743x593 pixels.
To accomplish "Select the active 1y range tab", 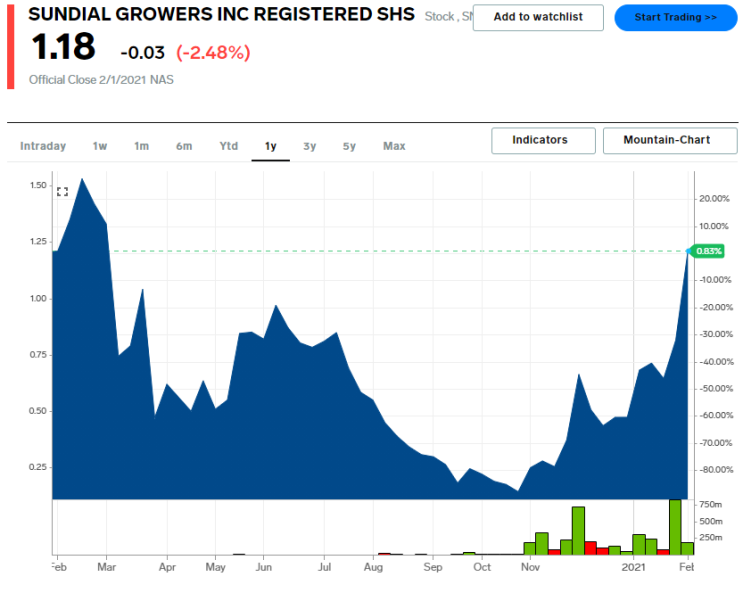I will 271,146.
